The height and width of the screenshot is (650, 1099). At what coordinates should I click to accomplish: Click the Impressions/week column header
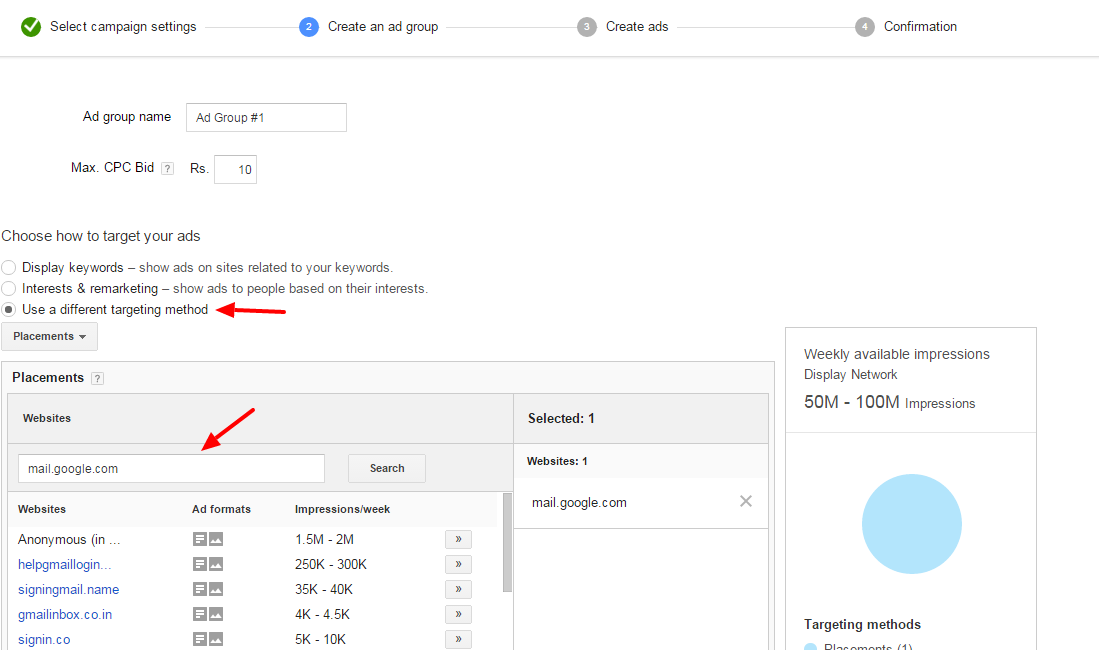[x=343, y=509]
